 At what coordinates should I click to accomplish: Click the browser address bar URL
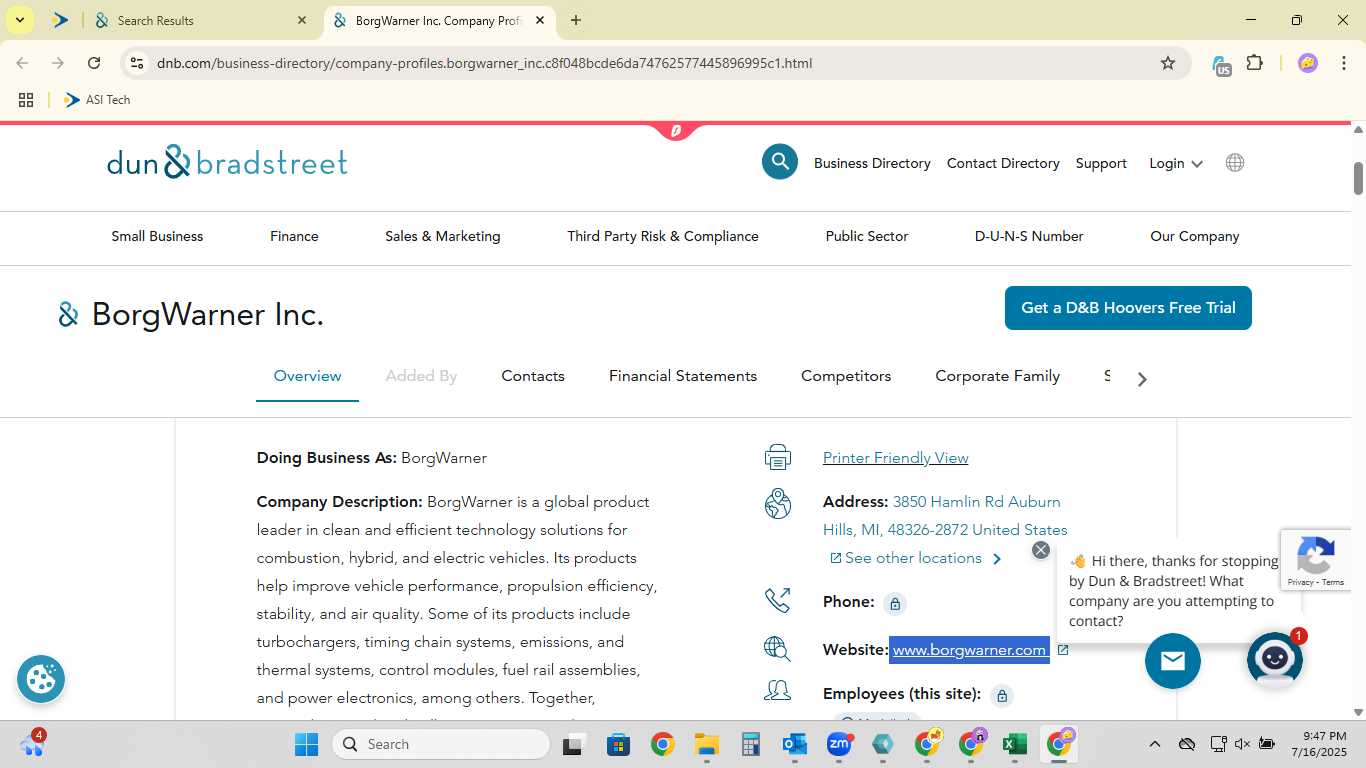[x=484, y=63]
